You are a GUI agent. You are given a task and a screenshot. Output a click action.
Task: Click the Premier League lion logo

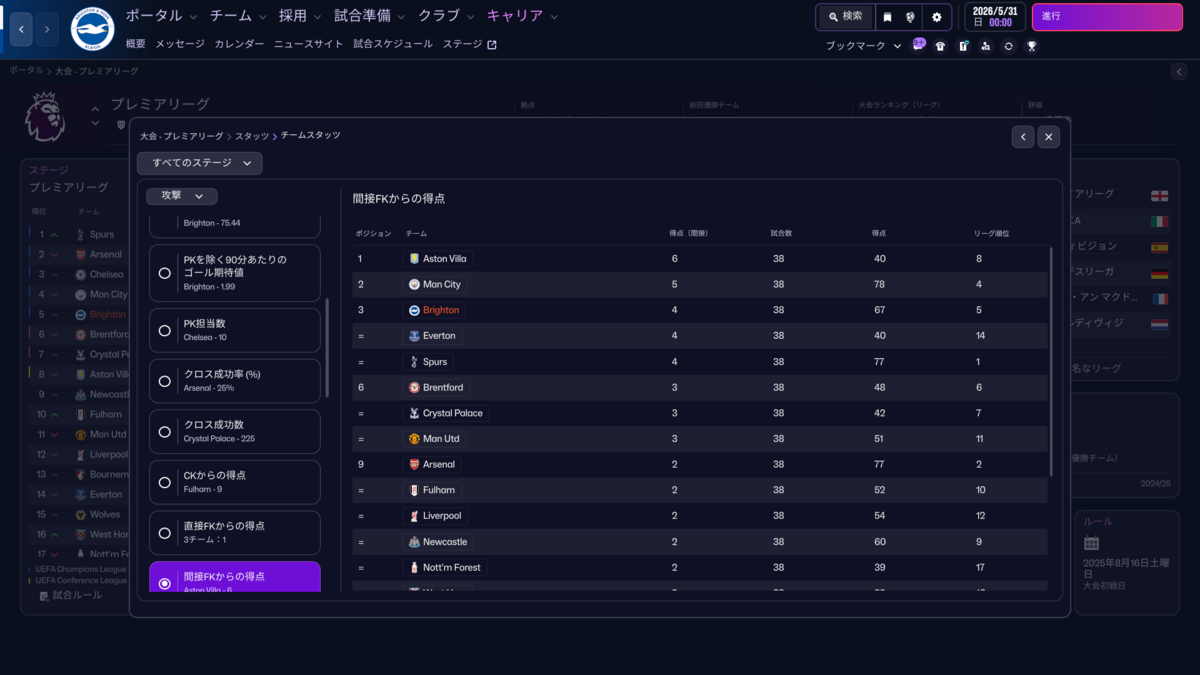[x=44, y=116]
